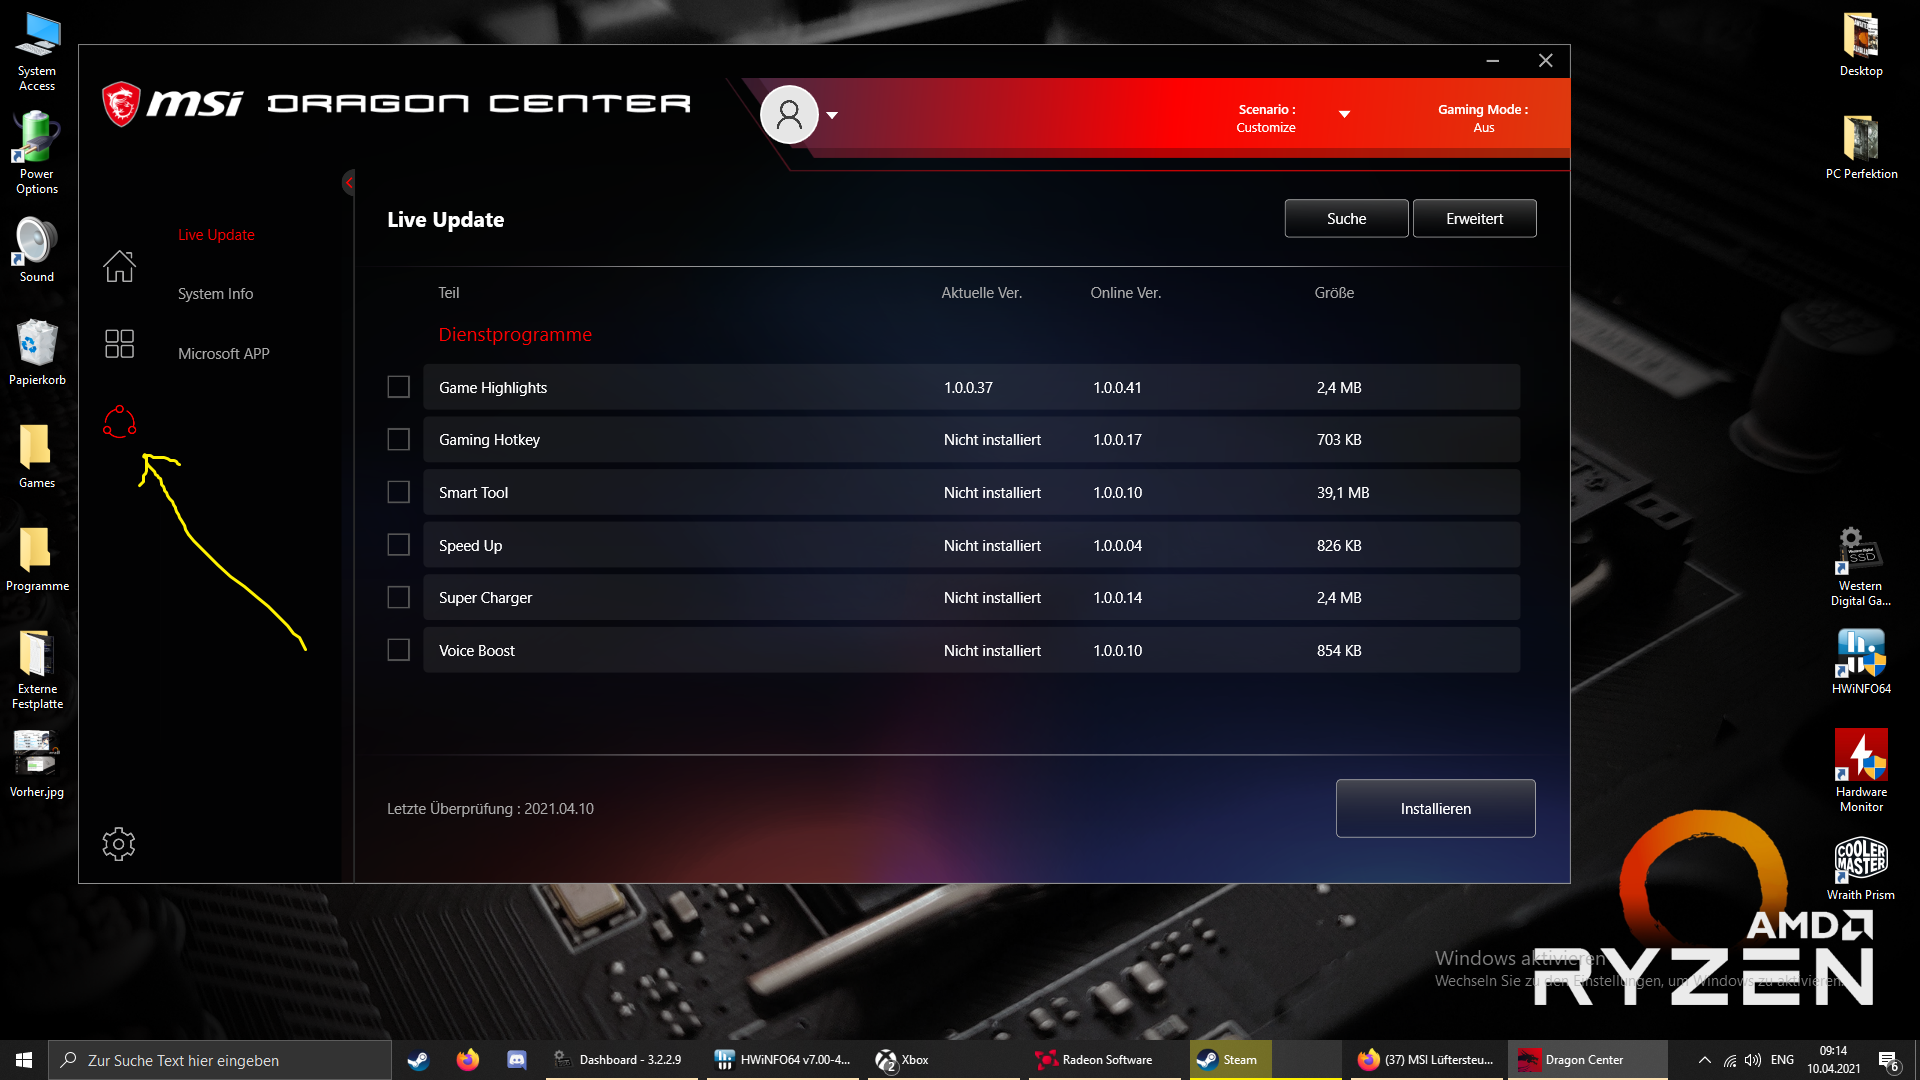Click the user profile avatar icon
The image size is (1920, 1080).
pyautogui.click(x=789, y=115)
